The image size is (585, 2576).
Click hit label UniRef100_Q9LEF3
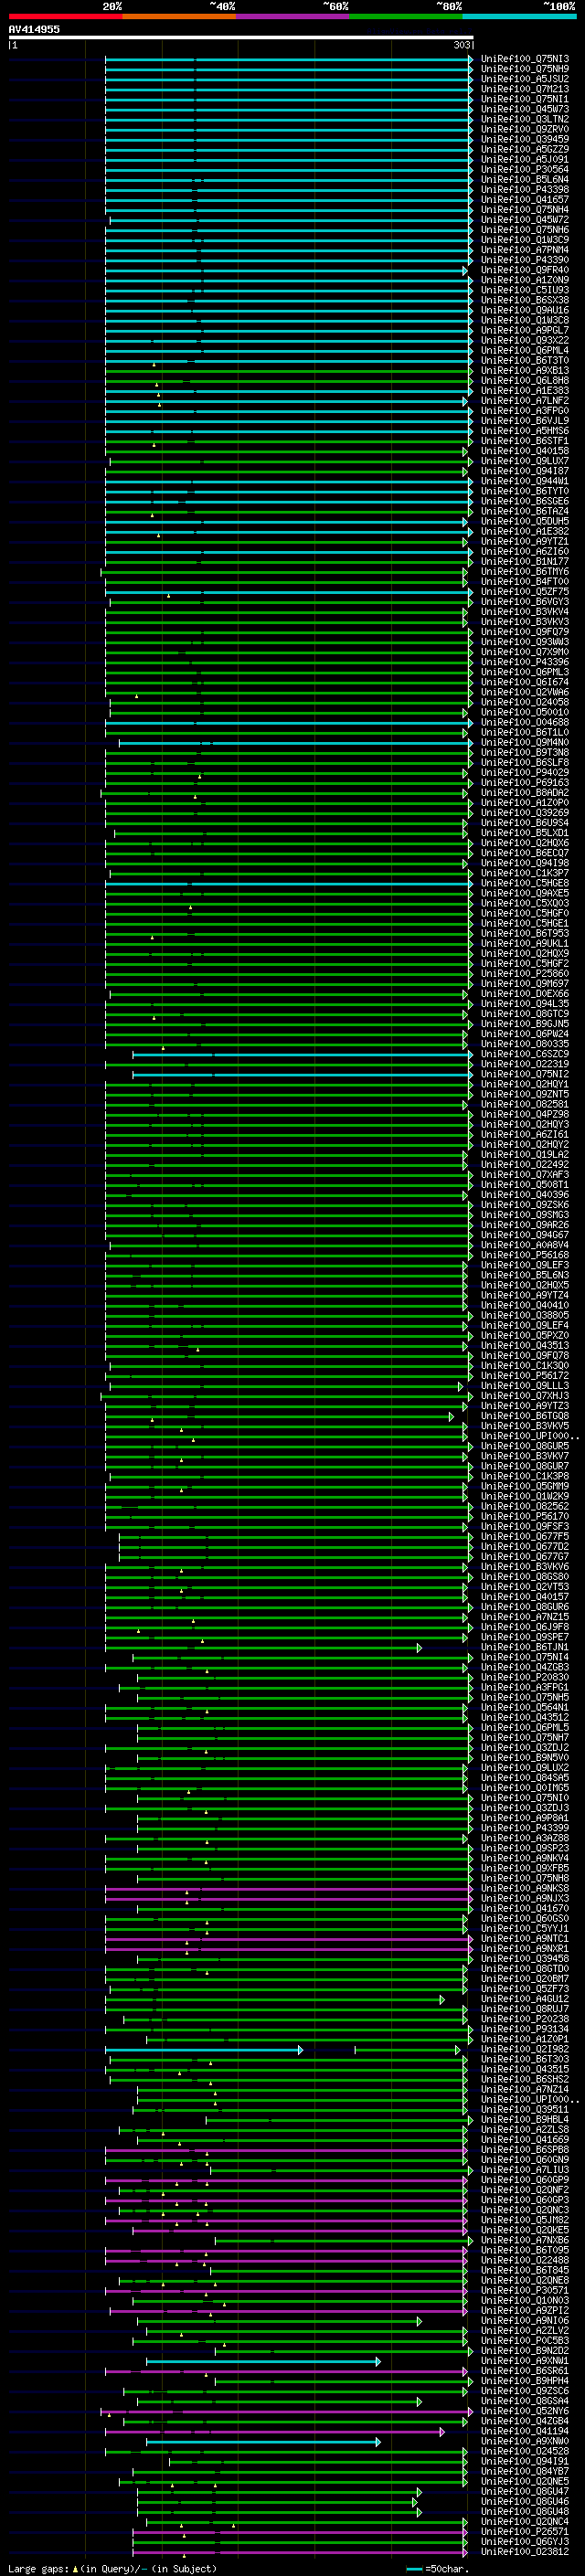[524, 1265]
